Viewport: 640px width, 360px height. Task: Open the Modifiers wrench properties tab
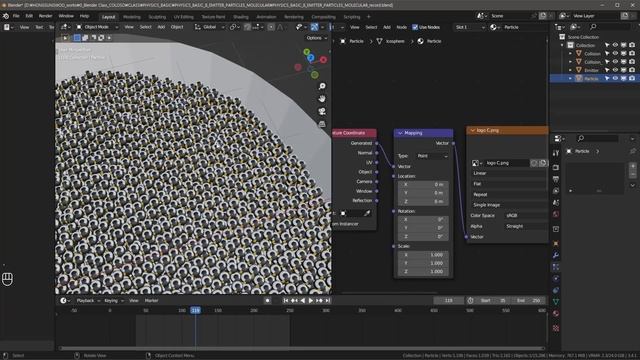click(556, 256)
